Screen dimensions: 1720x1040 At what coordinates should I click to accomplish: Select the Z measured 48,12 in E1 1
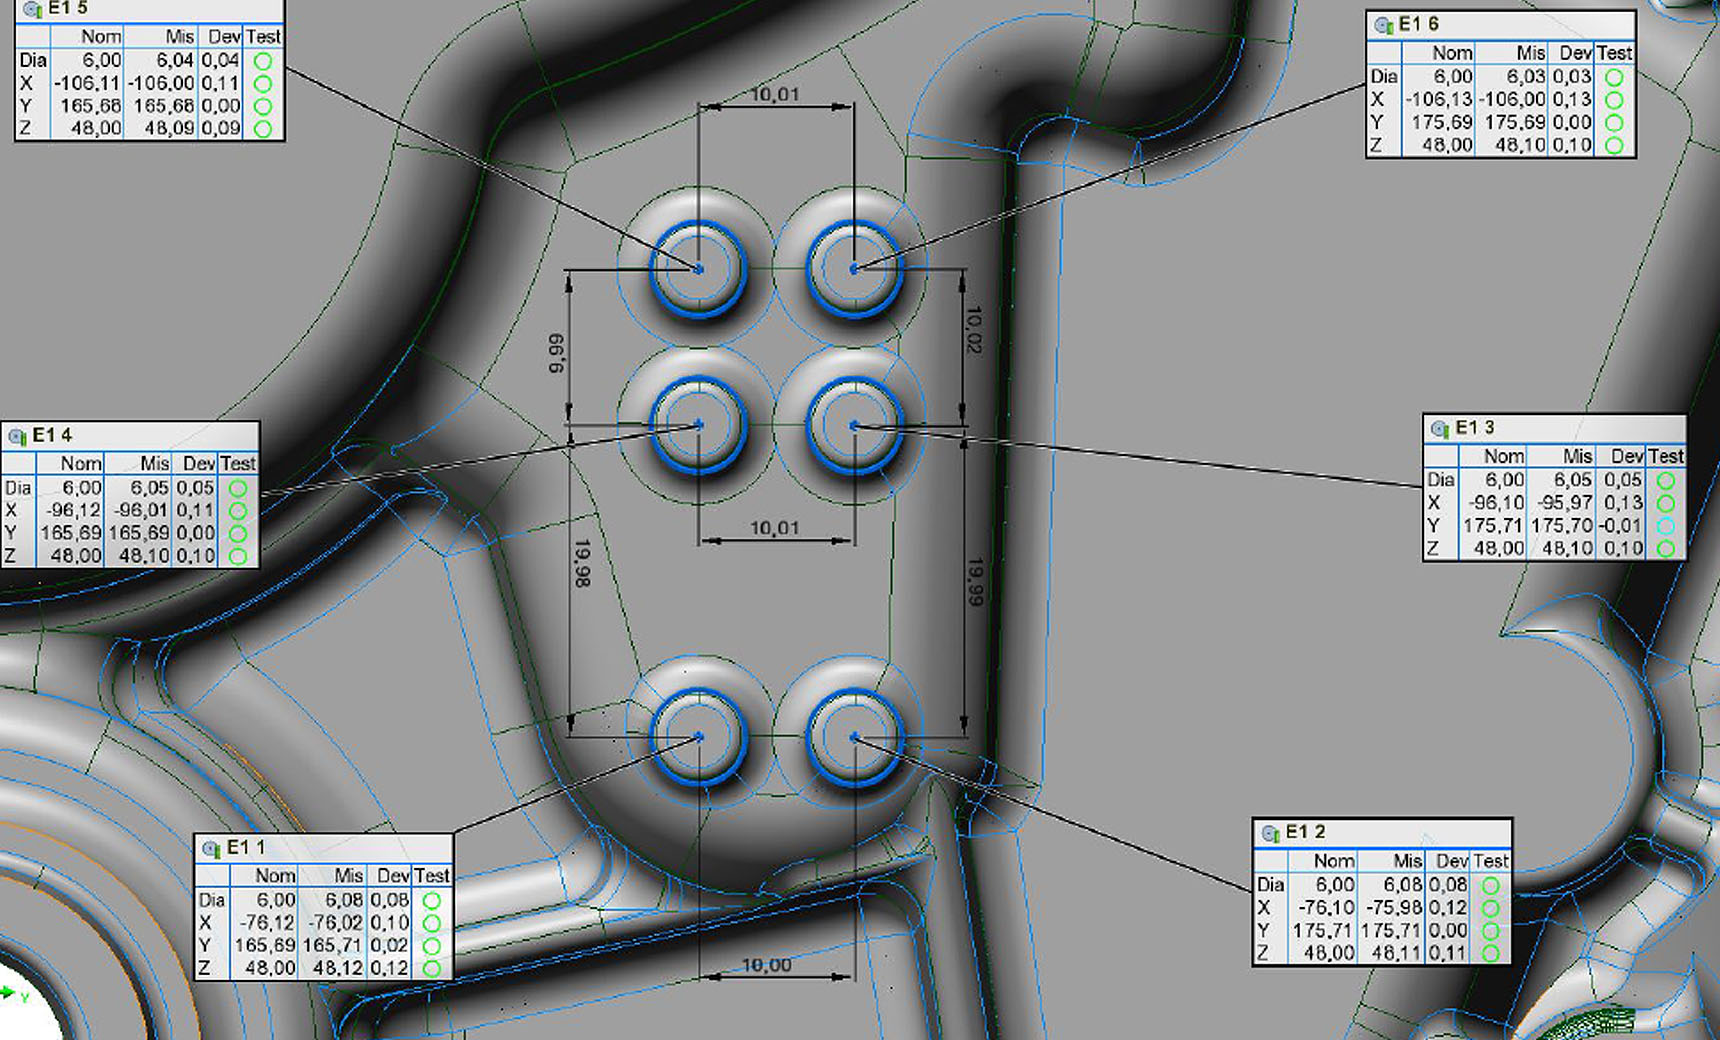(x=338, y=969)
